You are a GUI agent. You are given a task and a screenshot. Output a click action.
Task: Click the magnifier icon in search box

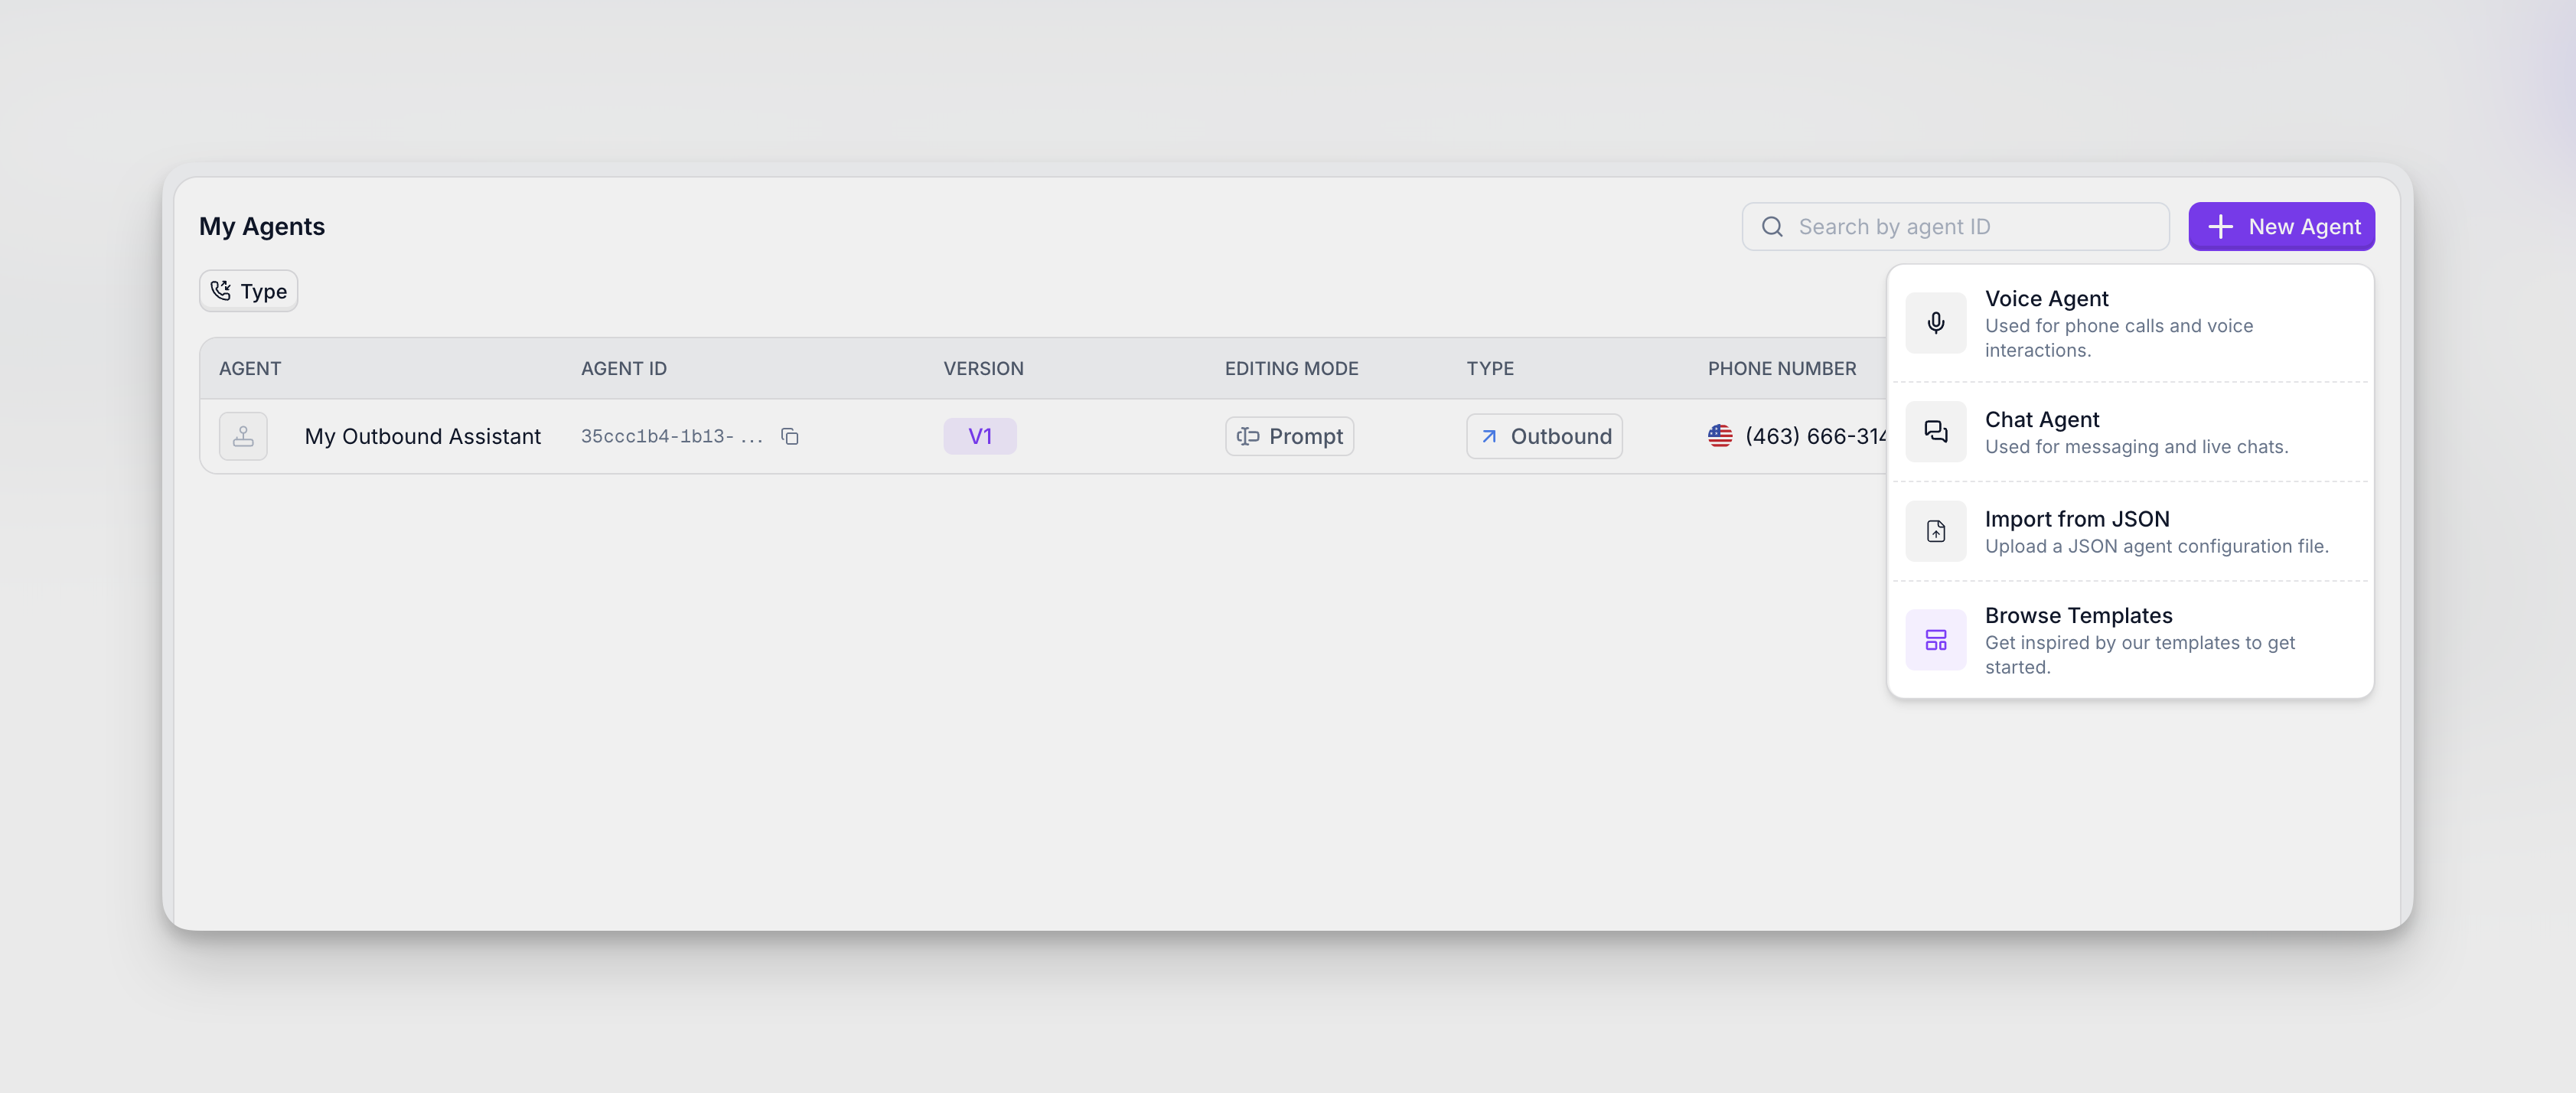pos(1772,227)
